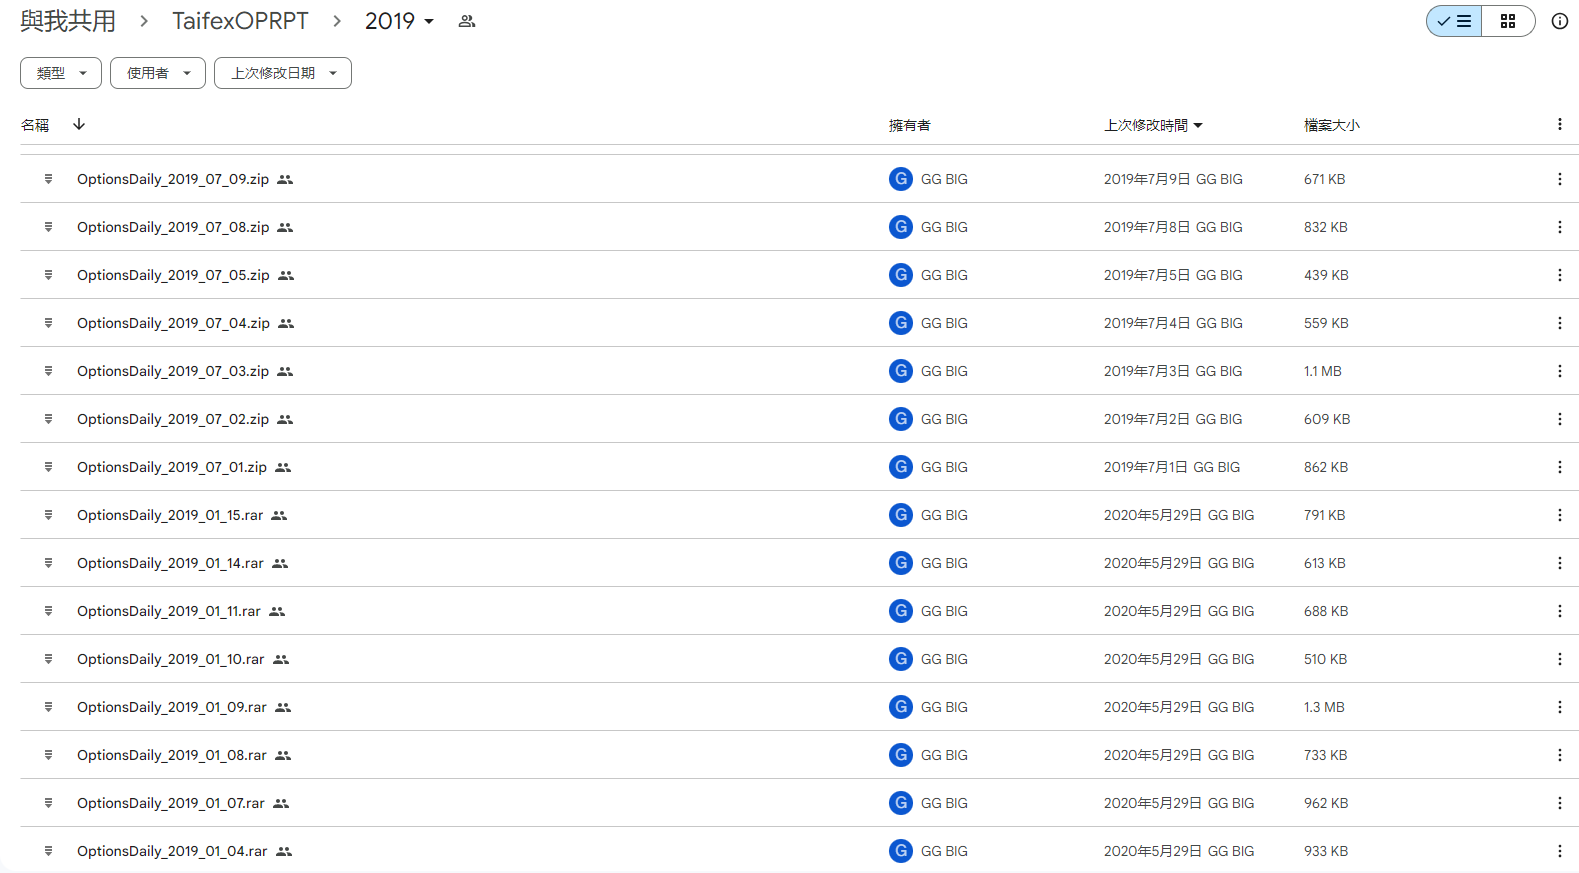
Task: Open more actions for OptionsDaily_2019_07_08.zip
Action: 1560,227
